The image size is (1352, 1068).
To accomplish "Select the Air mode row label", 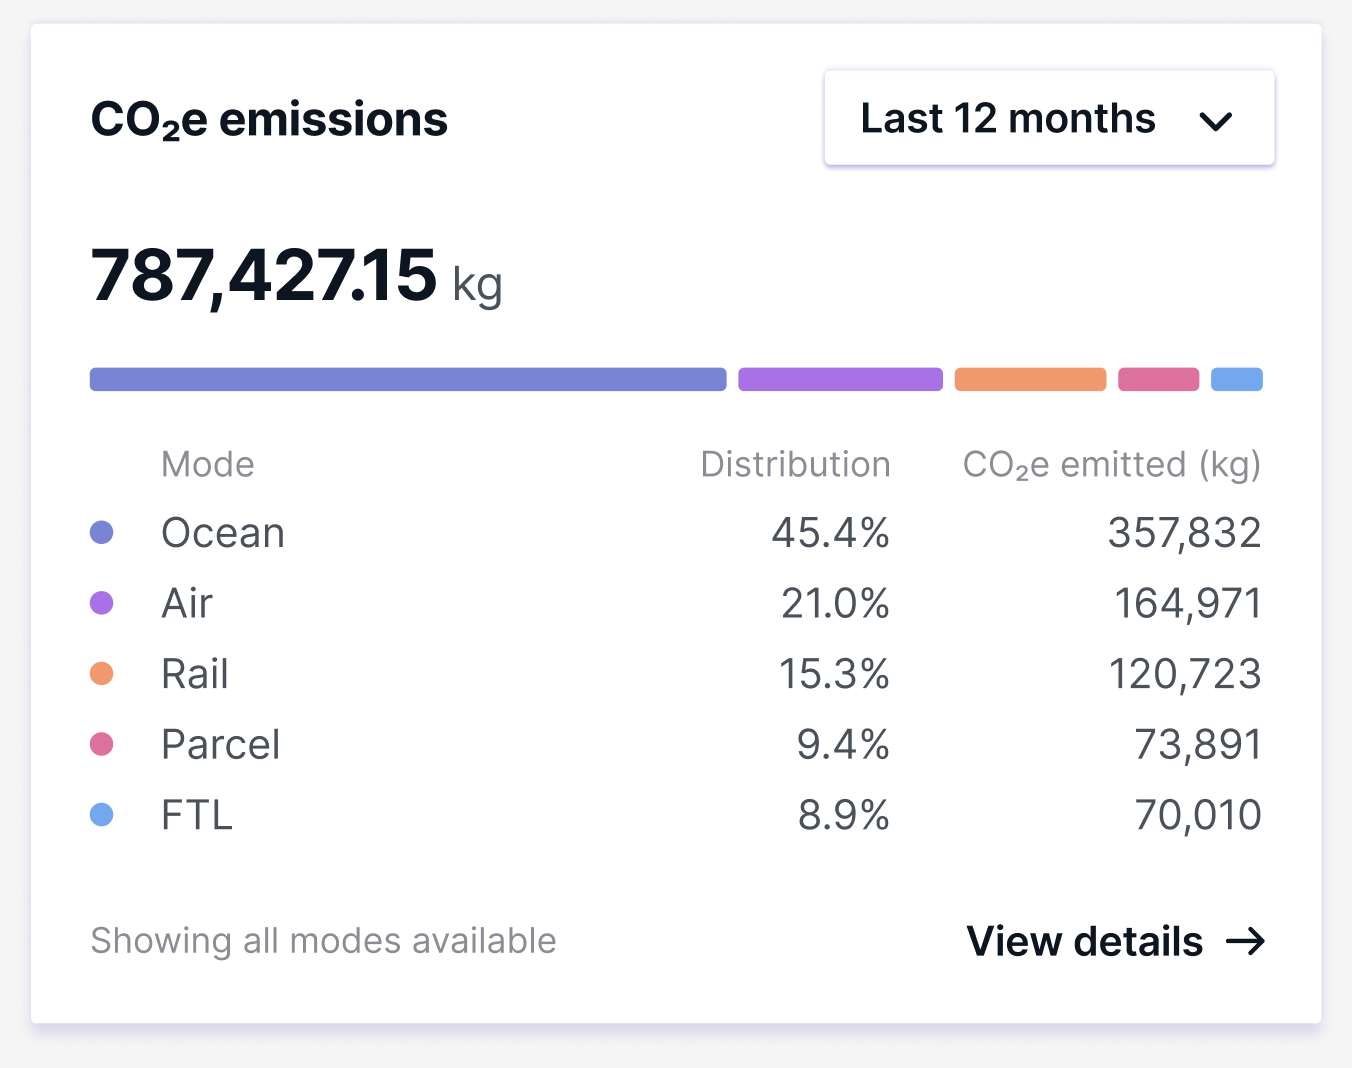I will [x=187, y=603].
